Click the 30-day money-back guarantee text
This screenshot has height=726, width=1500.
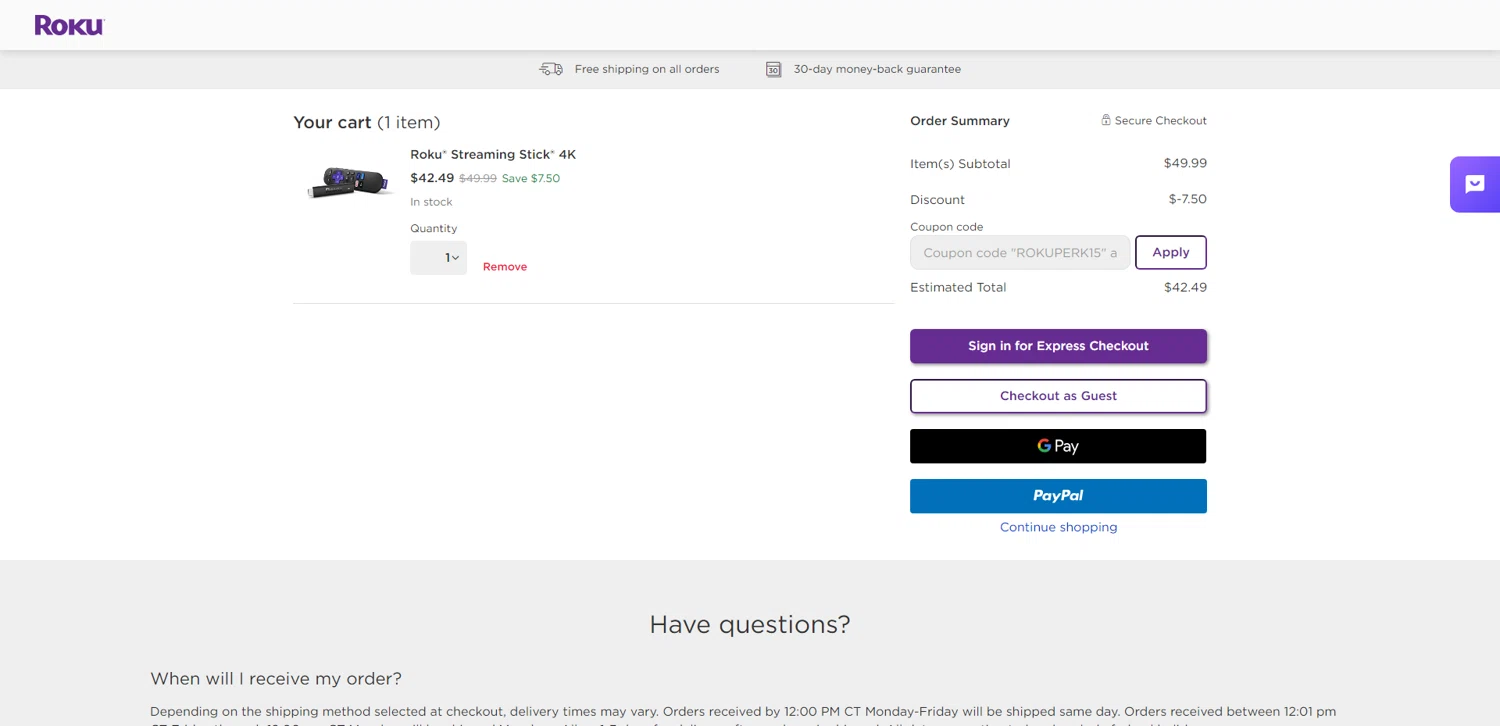click(877, 69)
